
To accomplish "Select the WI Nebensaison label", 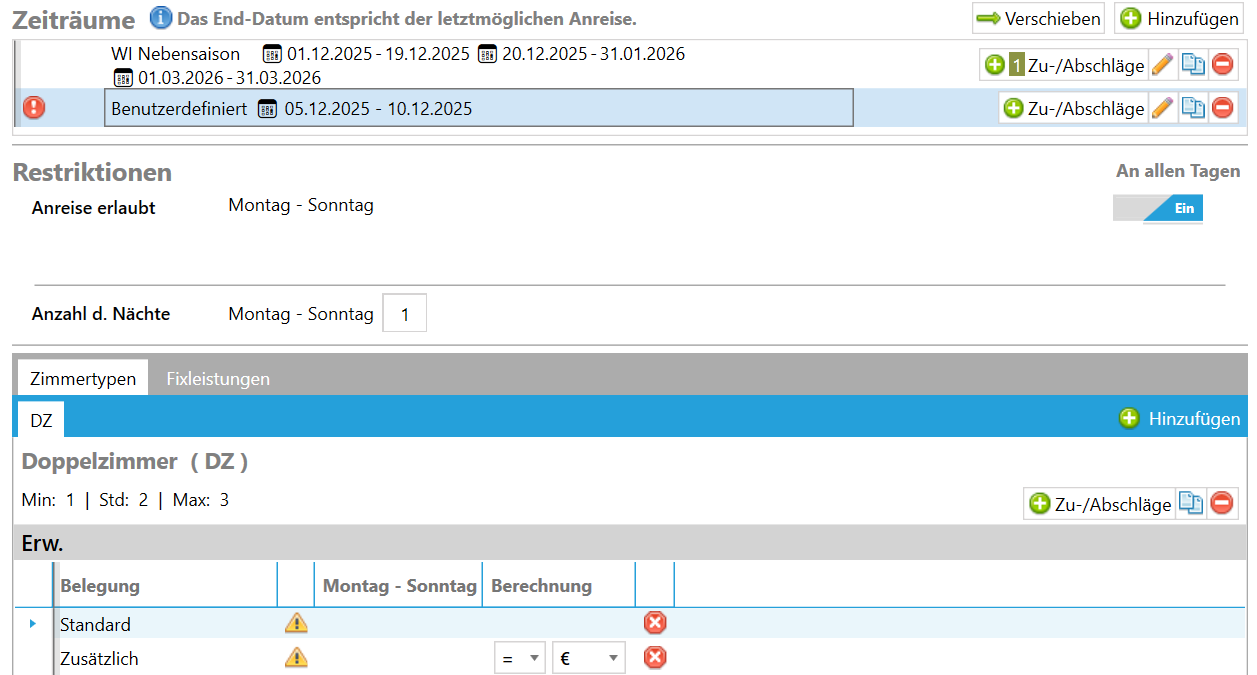I will point(176,54).
